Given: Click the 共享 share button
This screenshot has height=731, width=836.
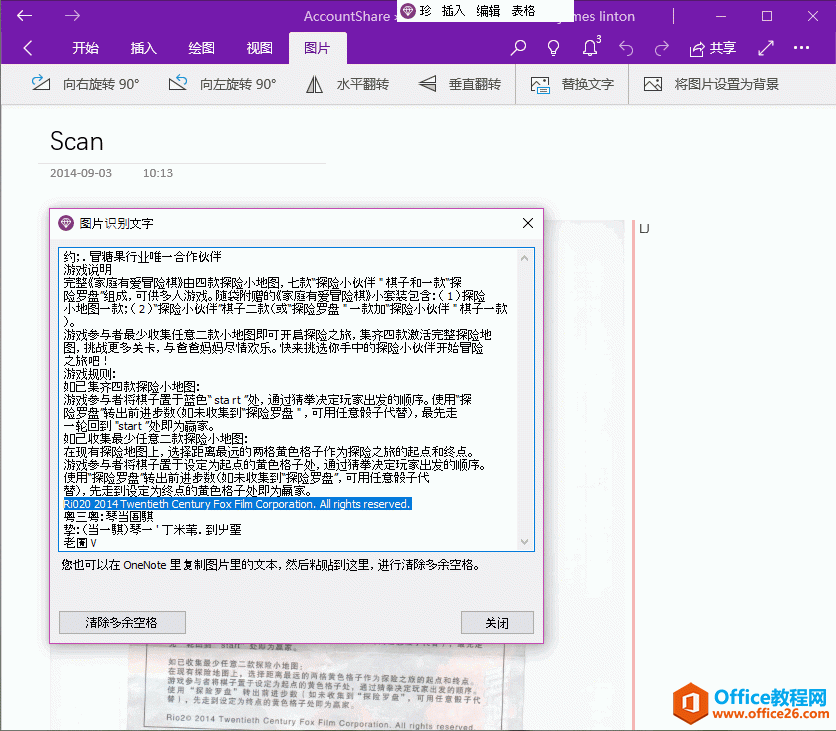Looking at the screenshot, I should pos(712,48).
